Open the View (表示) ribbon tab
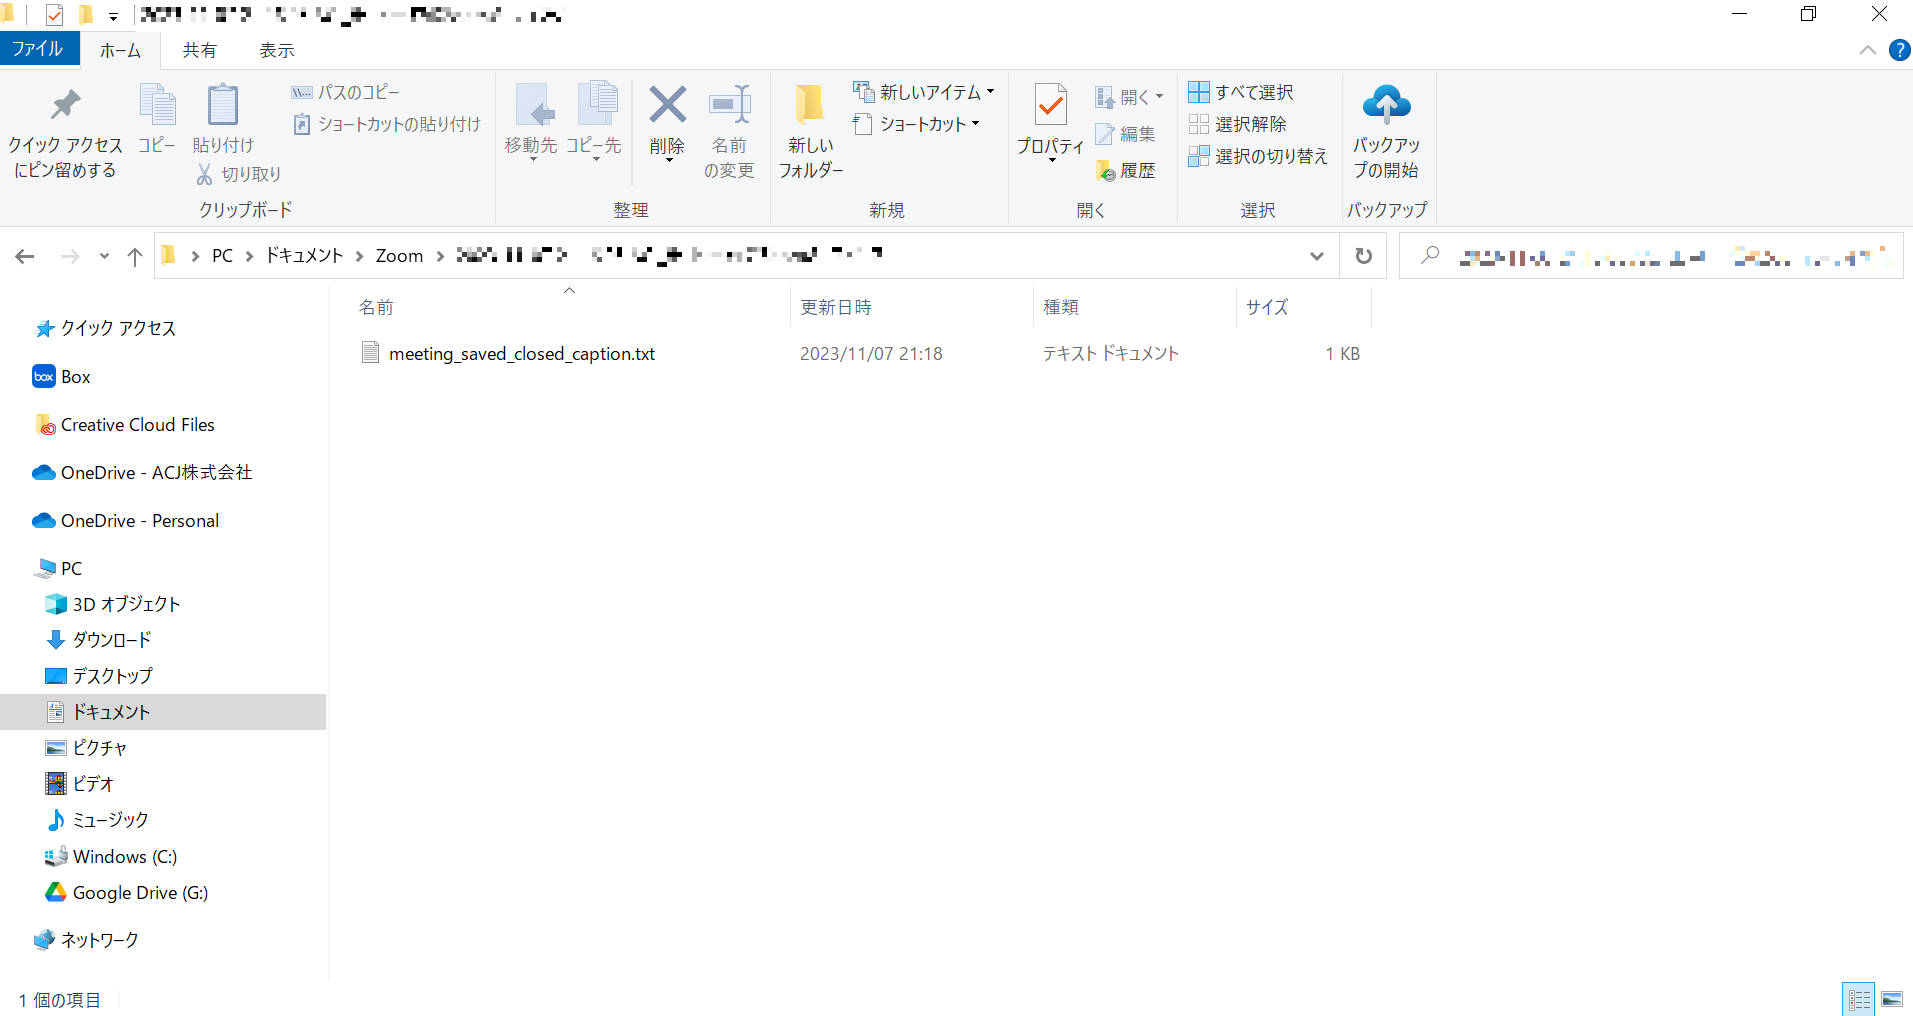Screen dimensions: 1913x1016 276,50
